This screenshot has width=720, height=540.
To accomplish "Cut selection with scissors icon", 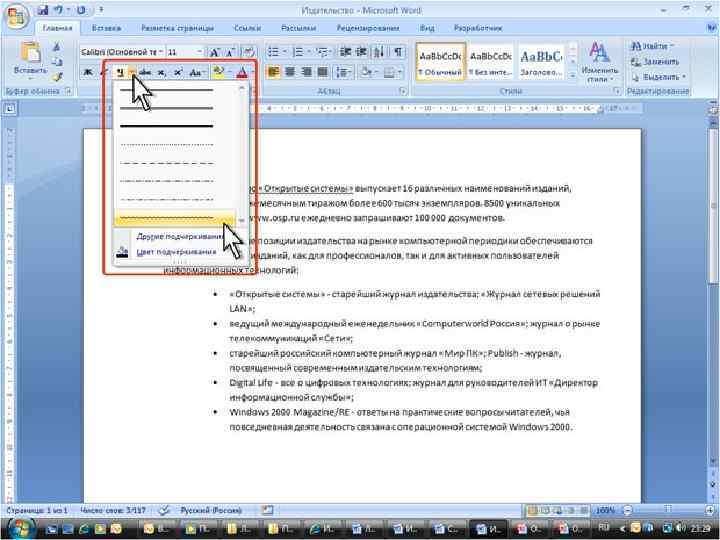I will point(56,47).
